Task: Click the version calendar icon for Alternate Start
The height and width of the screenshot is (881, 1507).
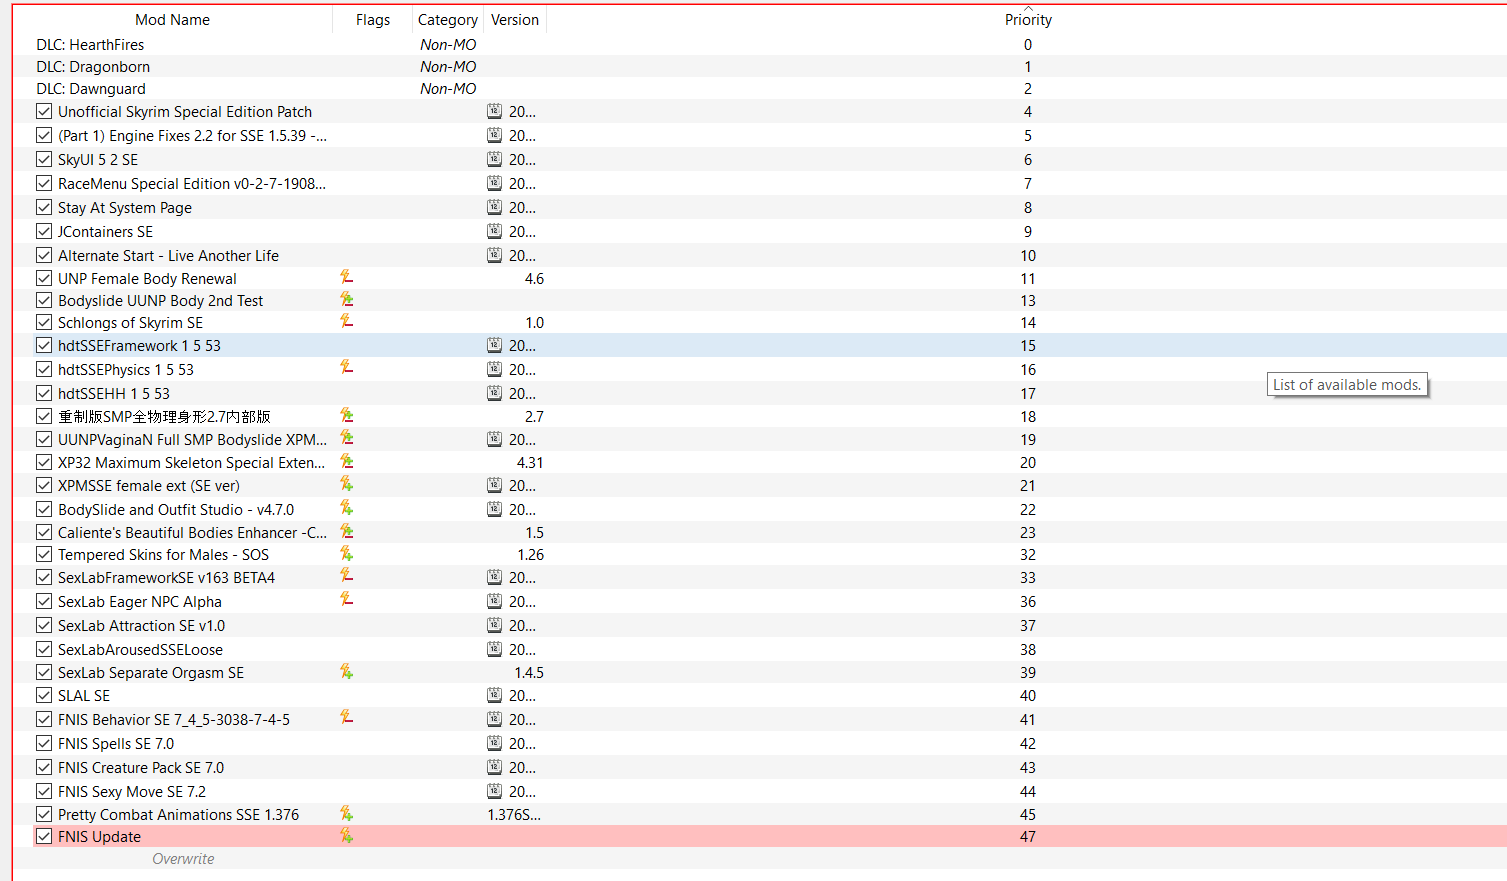Action: 494,255
